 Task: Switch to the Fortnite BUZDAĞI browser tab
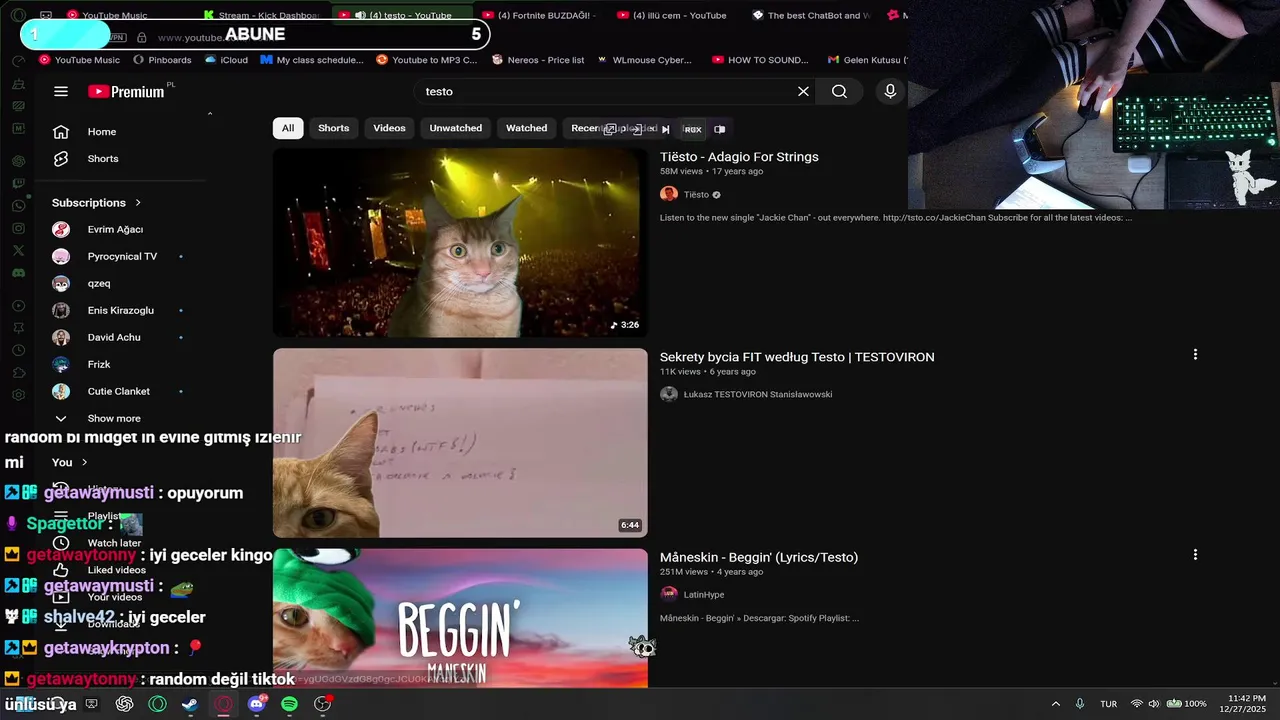point(538,15)
